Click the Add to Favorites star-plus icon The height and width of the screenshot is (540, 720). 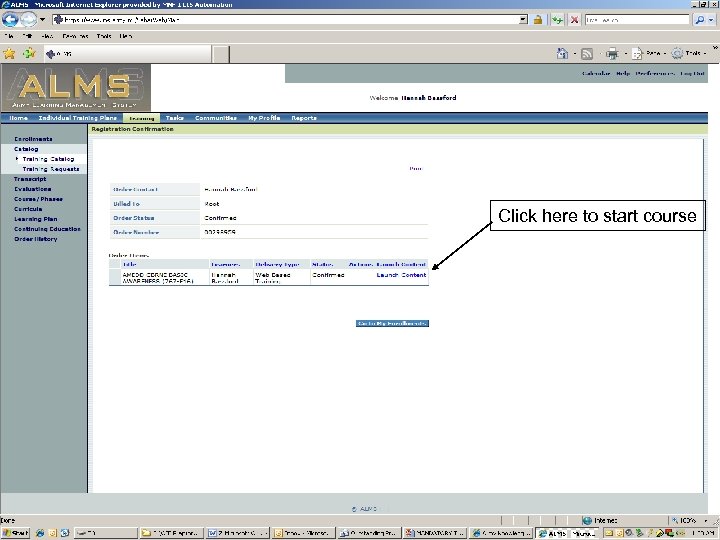coord(29,54)
